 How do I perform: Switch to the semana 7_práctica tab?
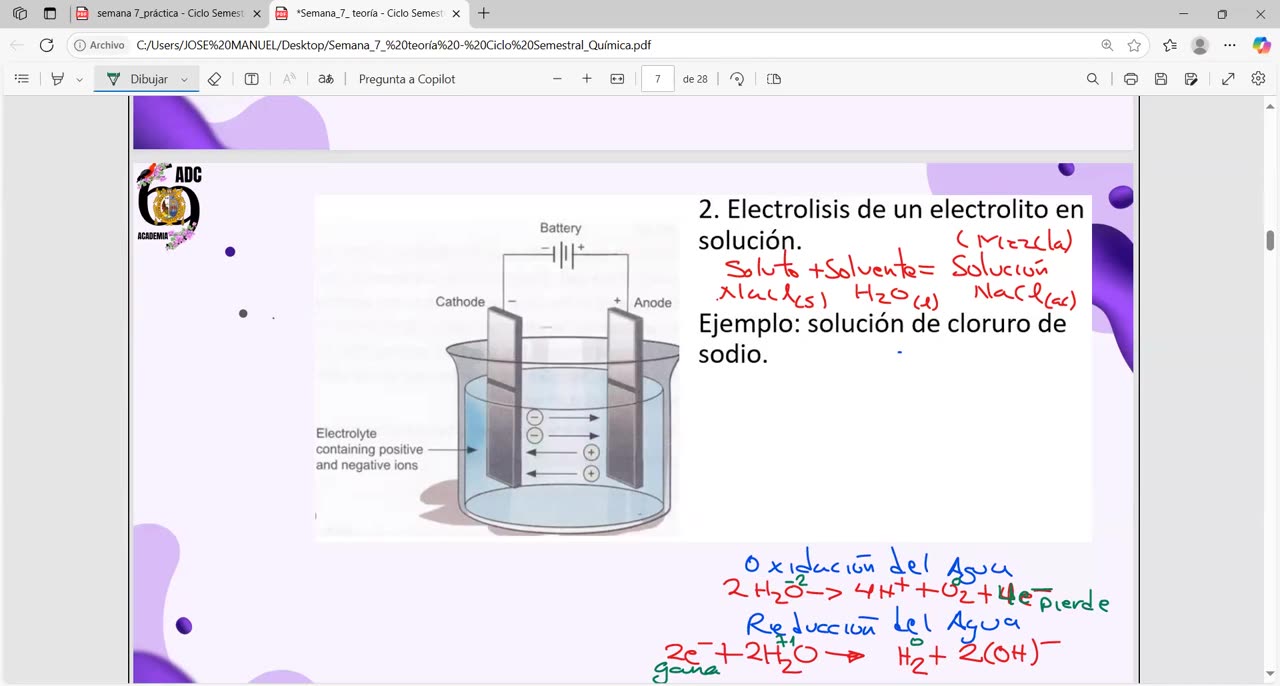tap(170, 14)
